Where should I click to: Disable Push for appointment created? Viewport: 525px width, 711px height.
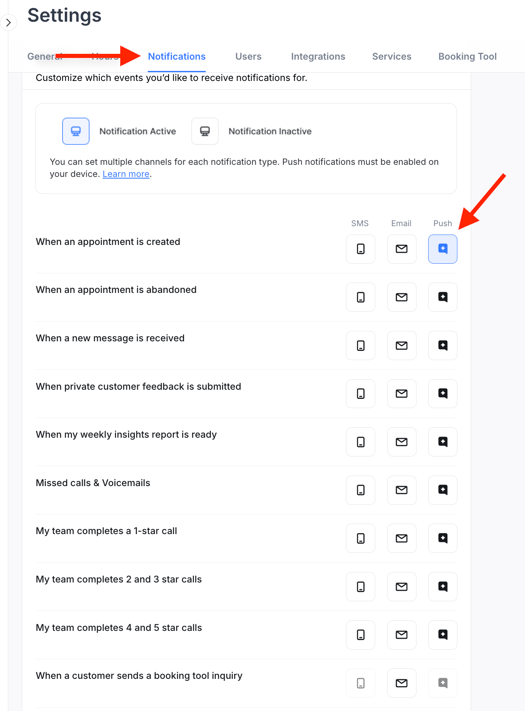click(x=443, y=249)
